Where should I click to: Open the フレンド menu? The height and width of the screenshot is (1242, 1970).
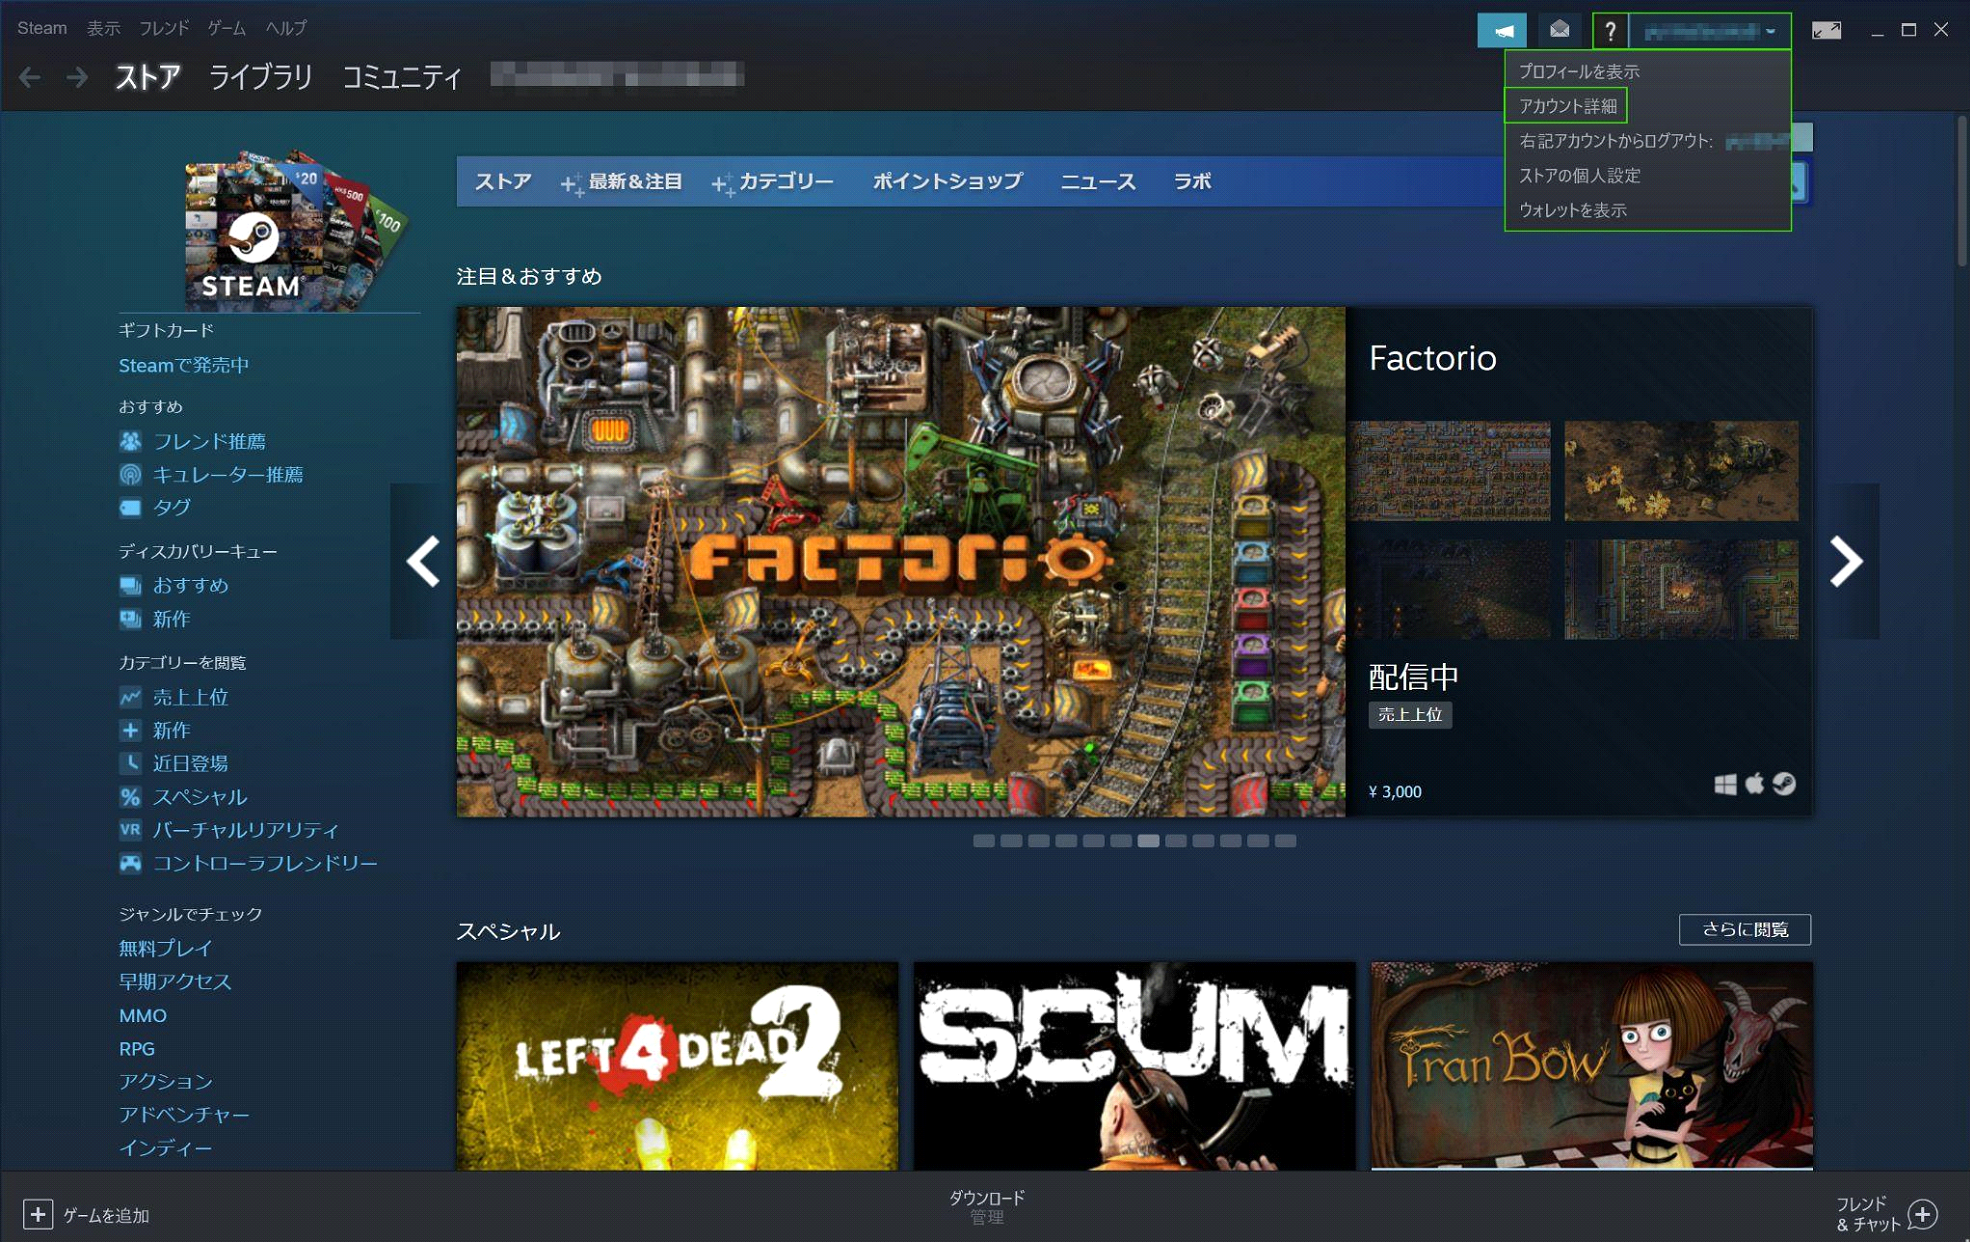164,28
